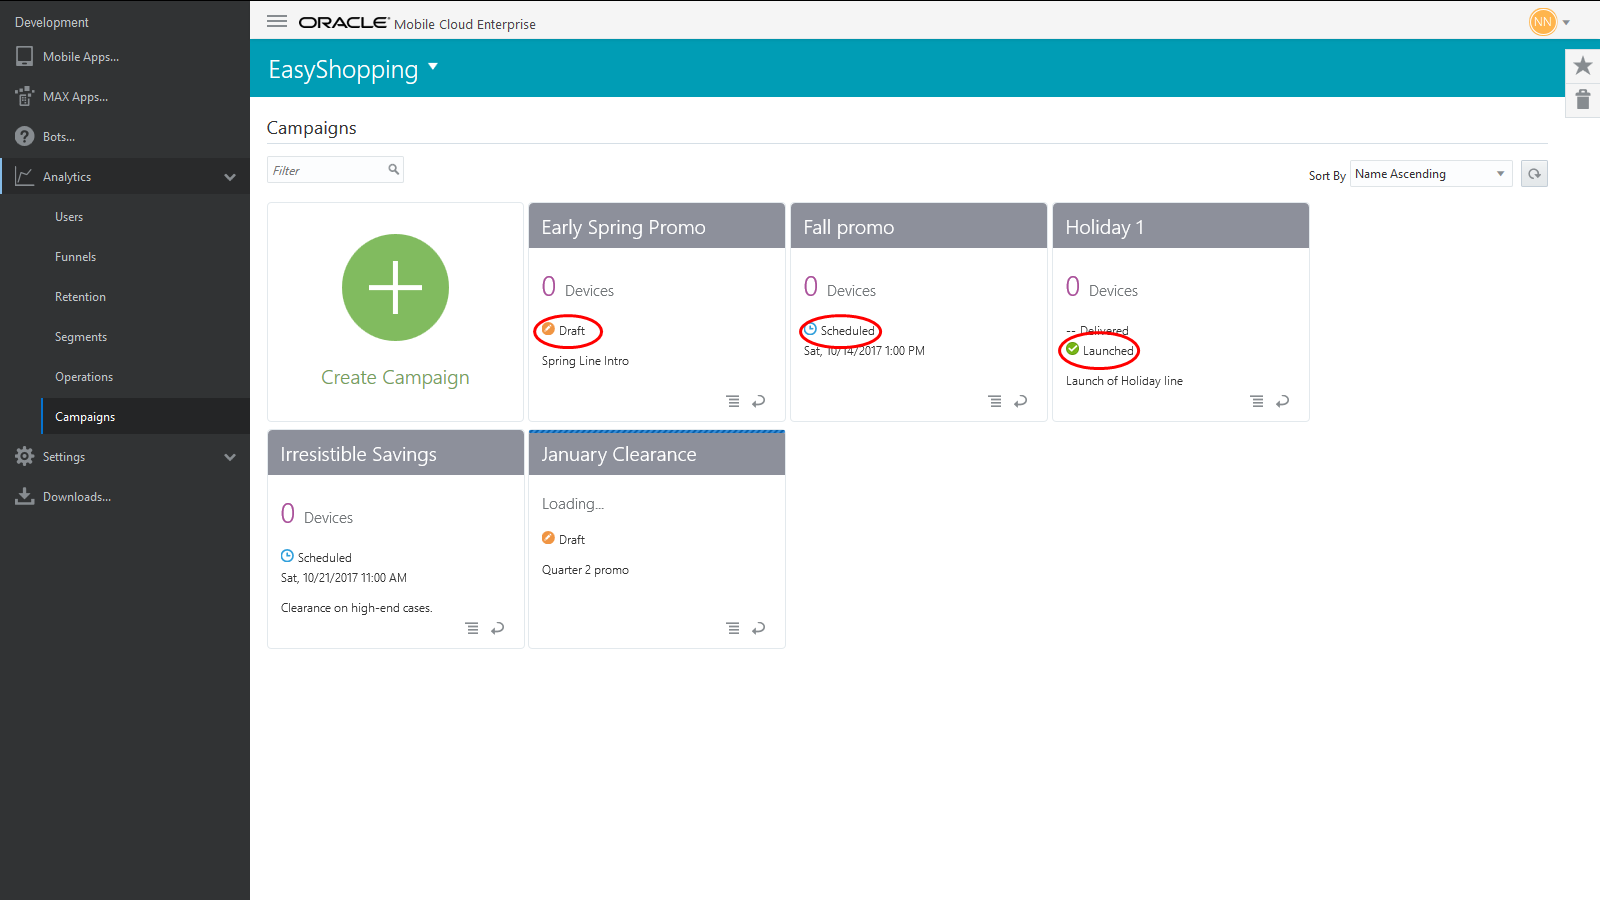
Task: Click Scheduled status on Fall promo
Action: click(840, 330)
